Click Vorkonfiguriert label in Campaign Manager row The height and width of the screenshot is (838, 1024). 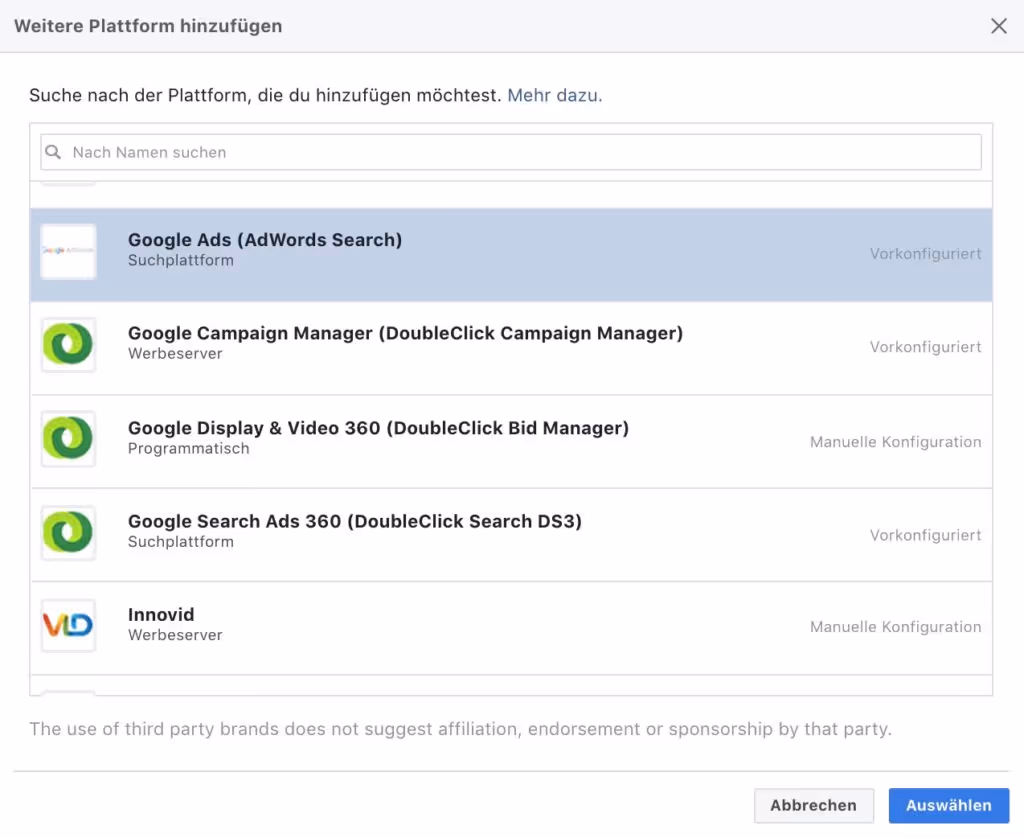pos(925,347)
